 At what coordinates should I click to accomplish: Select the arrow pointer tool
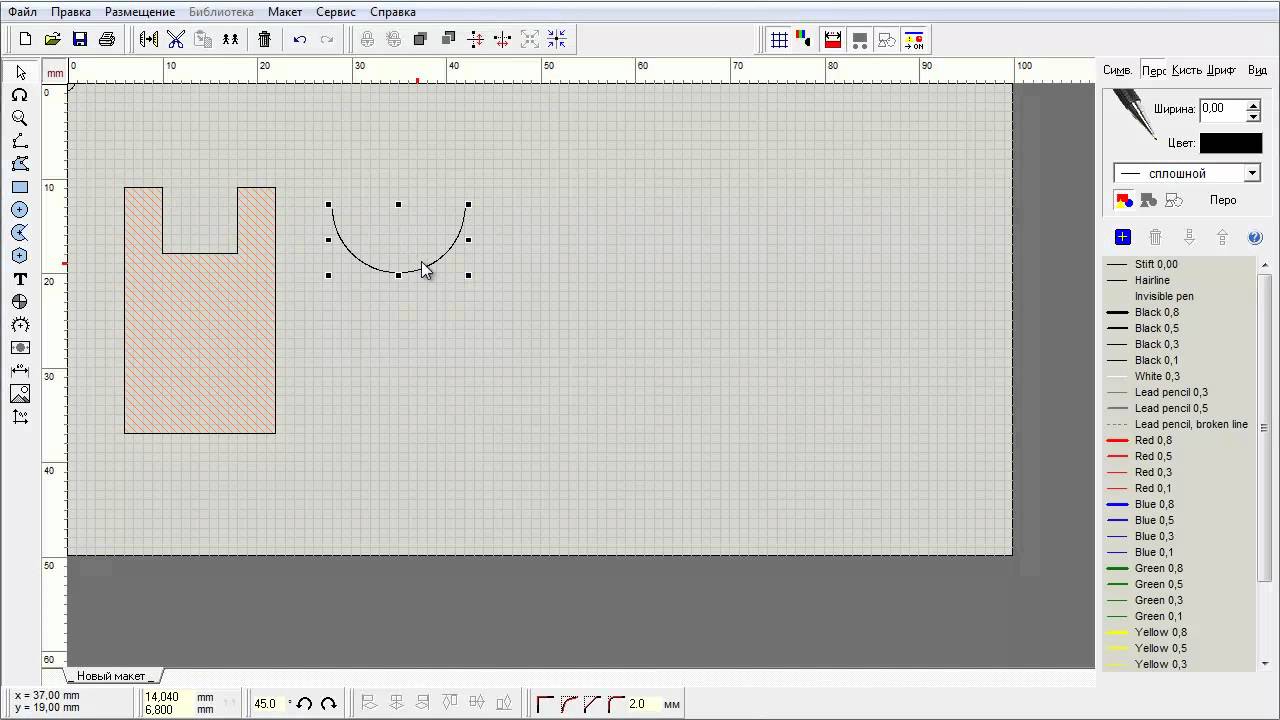(20, 72)
